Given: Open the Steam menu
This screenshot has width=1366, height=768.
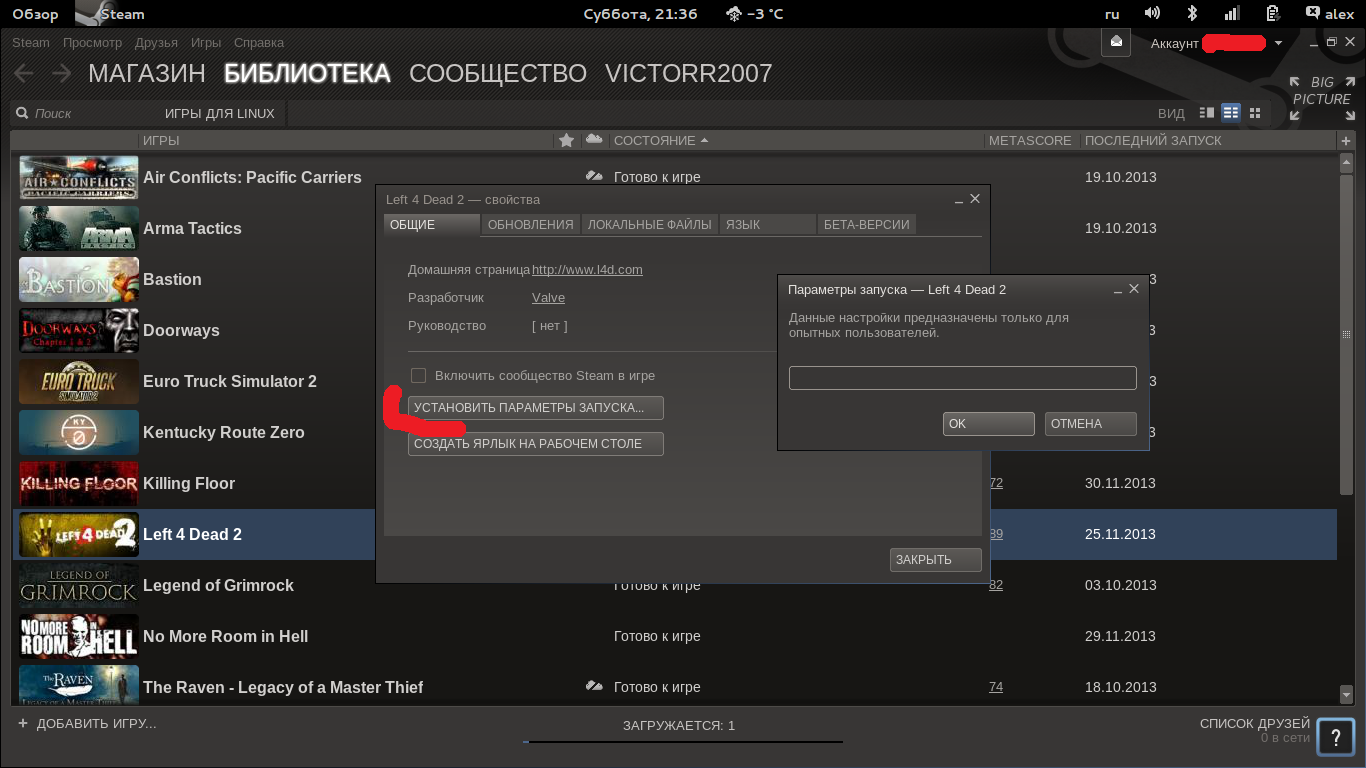Looking at the screenshot, I should tap(31, 43).
